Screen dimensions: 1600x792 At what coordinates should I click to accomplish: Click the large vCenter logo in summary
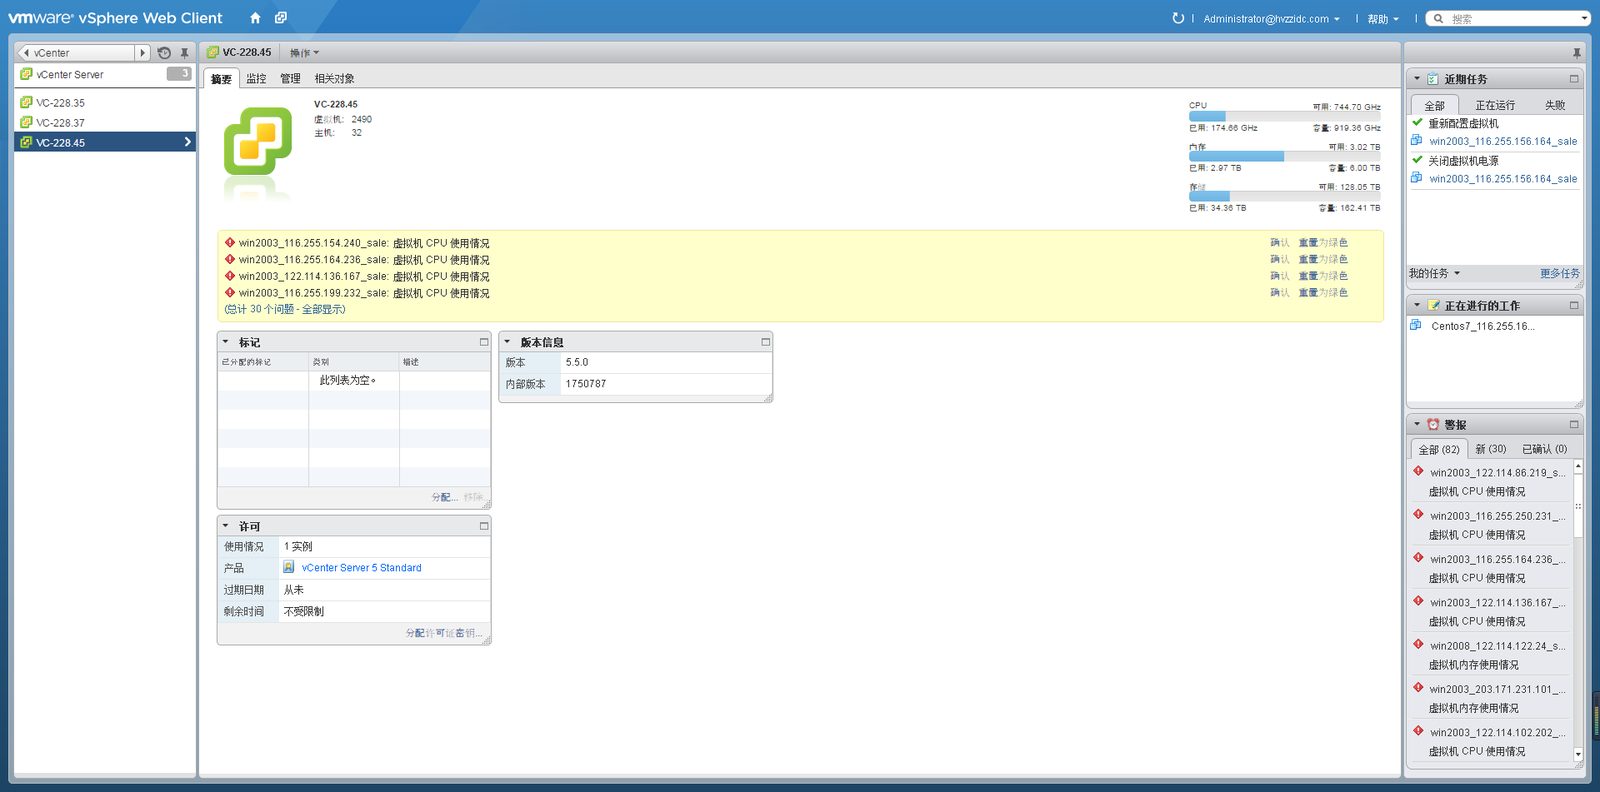(x=258, y=142)
